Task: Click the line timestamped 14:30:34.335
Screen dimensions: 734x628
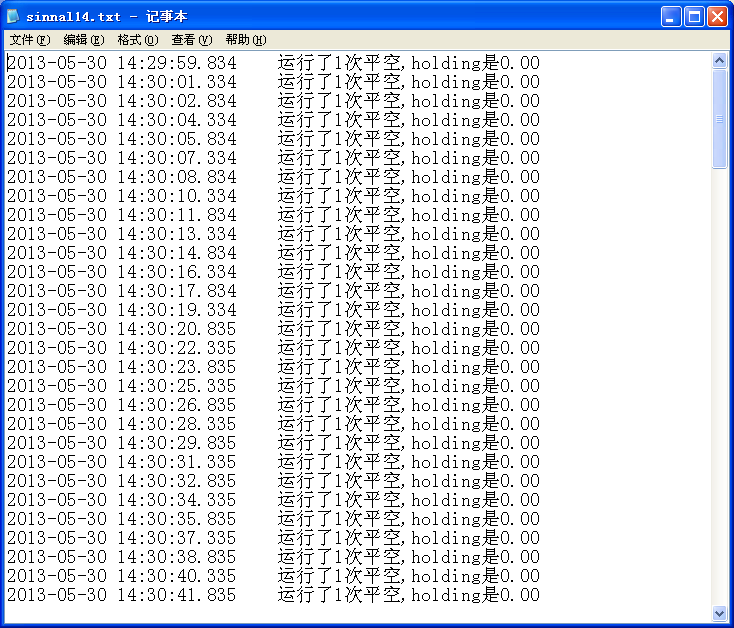Action: [273, 500]
